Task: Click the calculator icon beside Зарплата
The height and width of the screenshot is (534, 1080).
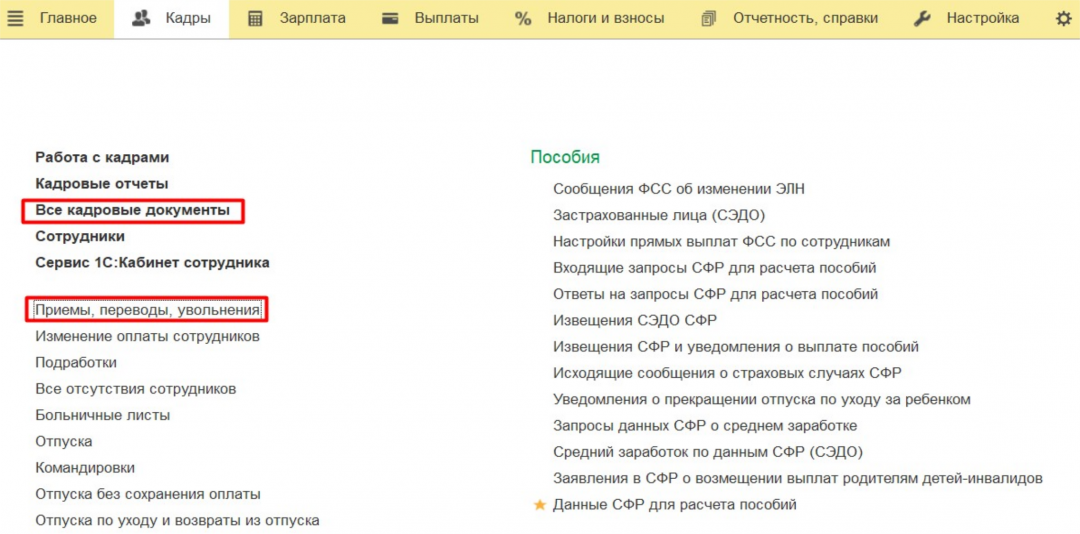Action: coord(255,19)
